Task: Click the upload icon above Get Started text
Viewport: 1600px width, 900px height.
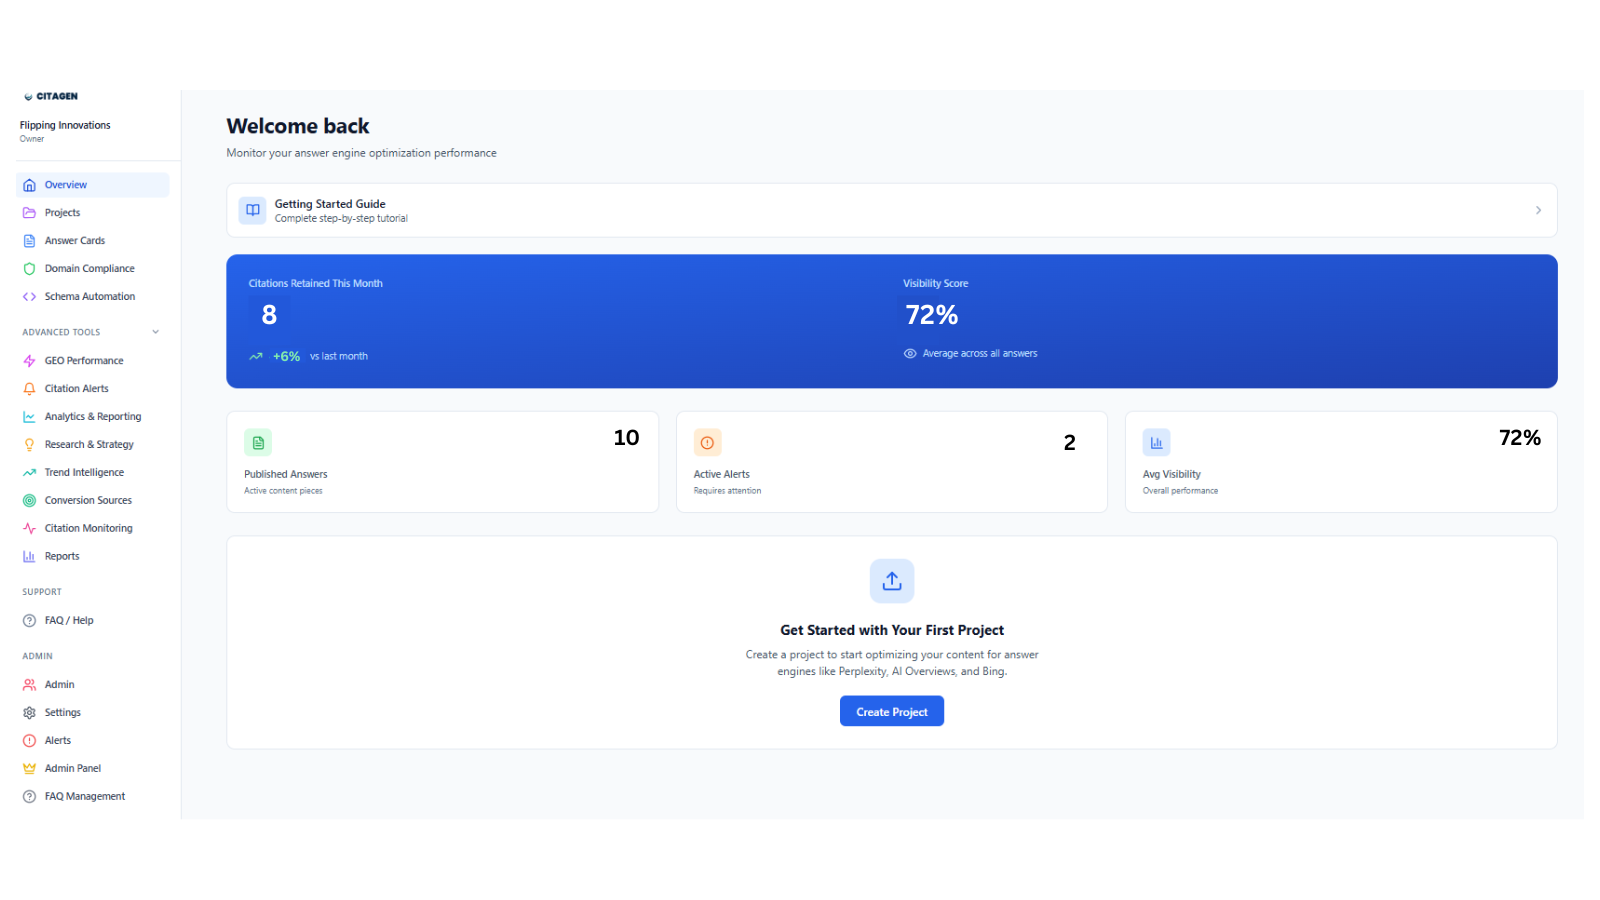Action: coord(891,581)
